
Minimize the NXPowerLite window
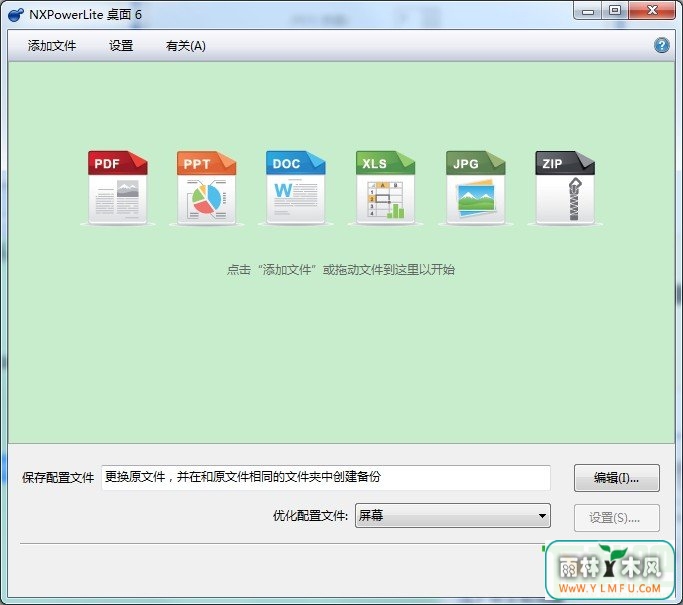(x=588, y=10)
